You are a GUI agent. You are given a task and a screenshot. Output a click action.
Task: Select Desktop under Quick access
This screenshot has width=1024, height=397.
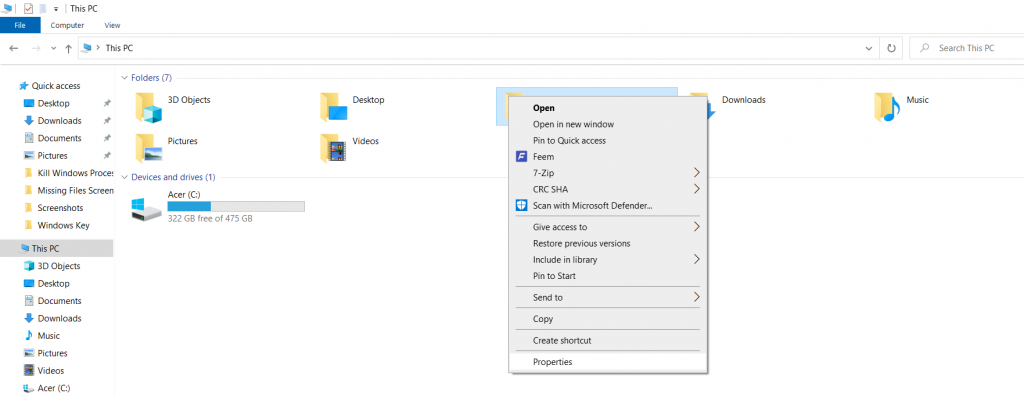click(x=54, y=103)
